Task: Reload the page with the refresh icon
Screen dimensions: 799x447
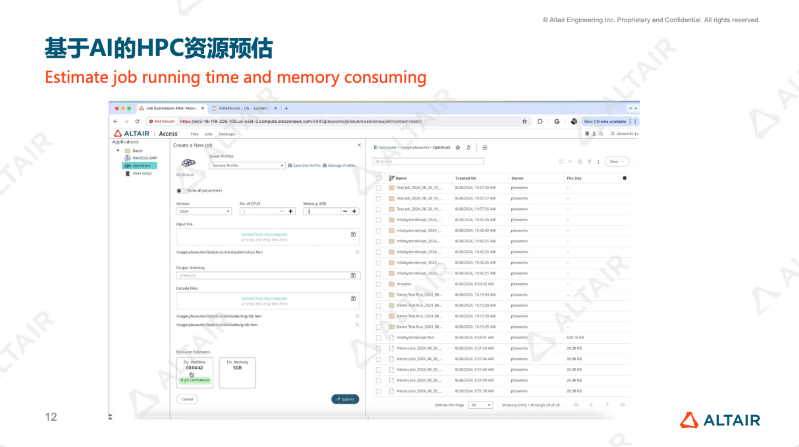Action: coord(137,121)
